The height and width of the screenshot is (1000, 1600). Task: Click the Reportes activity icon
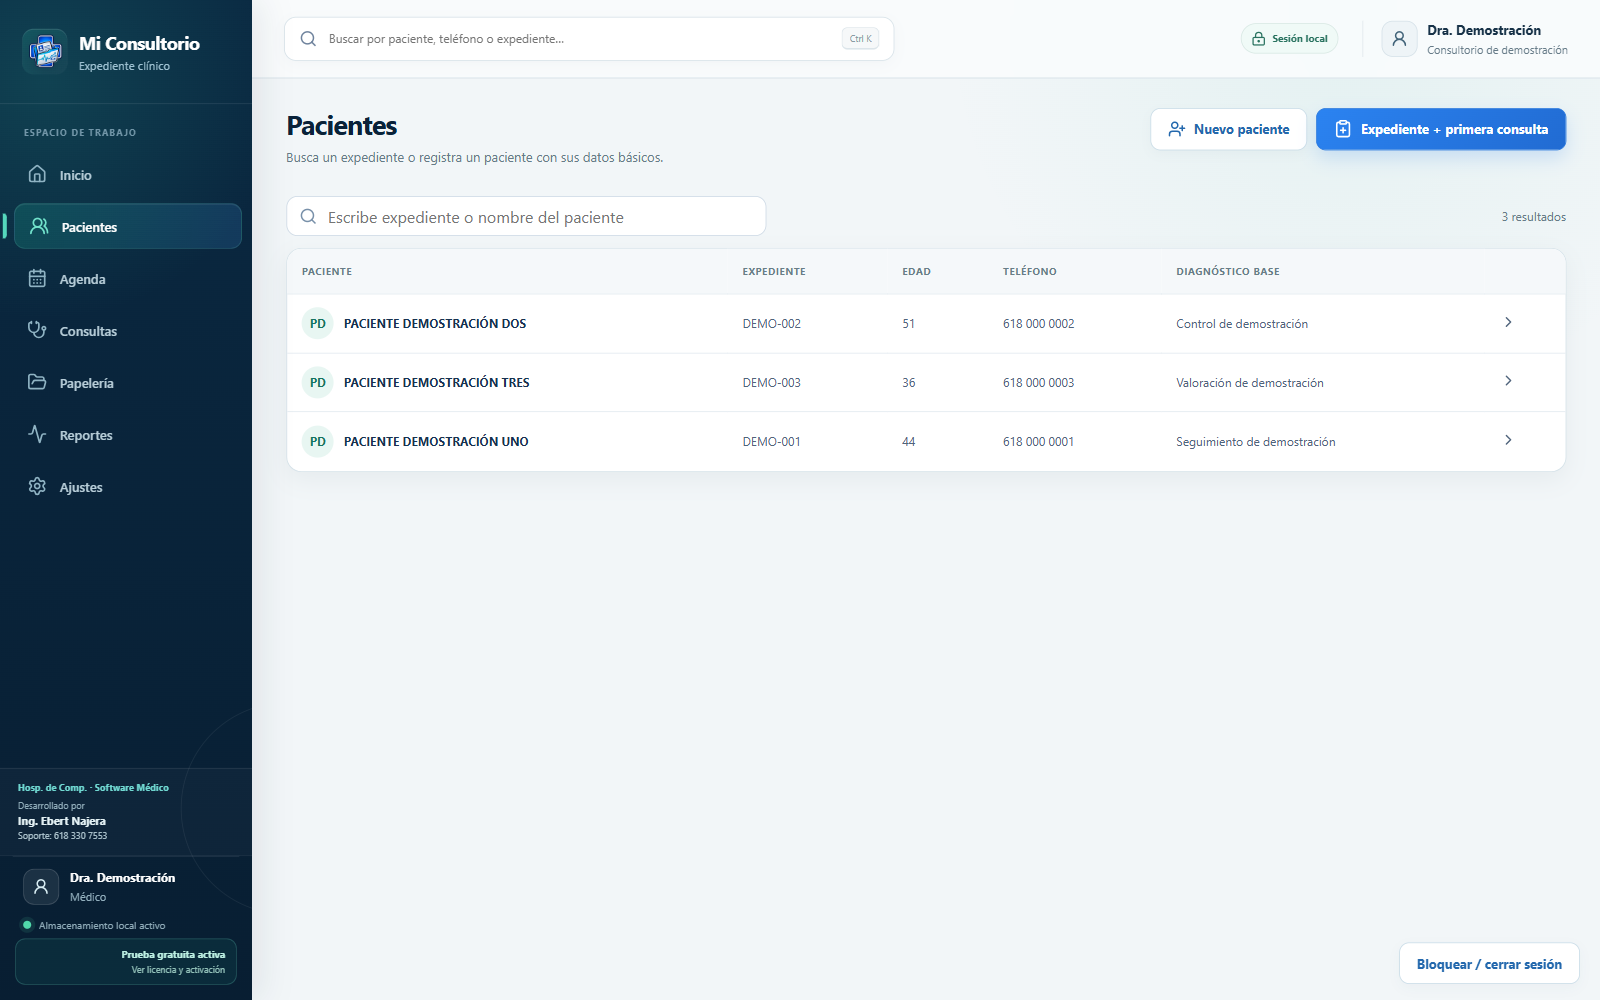pos(37,434)
